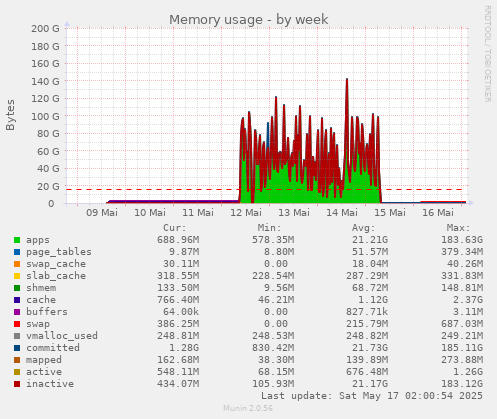This screenshot has height=419, width=497.
Task: Click the brown mapped legend swatch
Action: click(17, 360)
